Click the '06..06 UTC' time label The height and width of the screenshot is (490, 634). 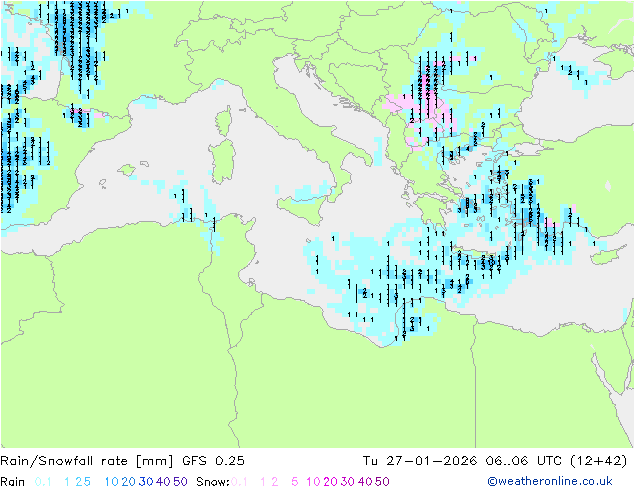(x=524, y=461)
